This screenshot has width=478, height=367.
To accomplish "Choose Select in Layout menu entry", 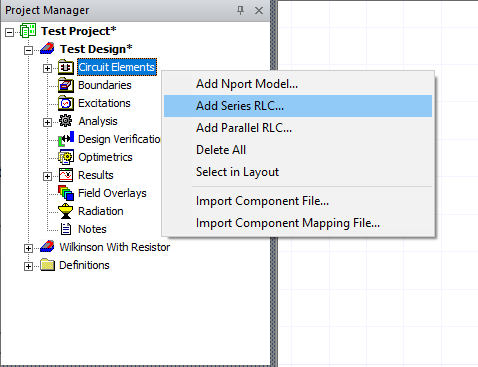I will click(x=298, y=172).
